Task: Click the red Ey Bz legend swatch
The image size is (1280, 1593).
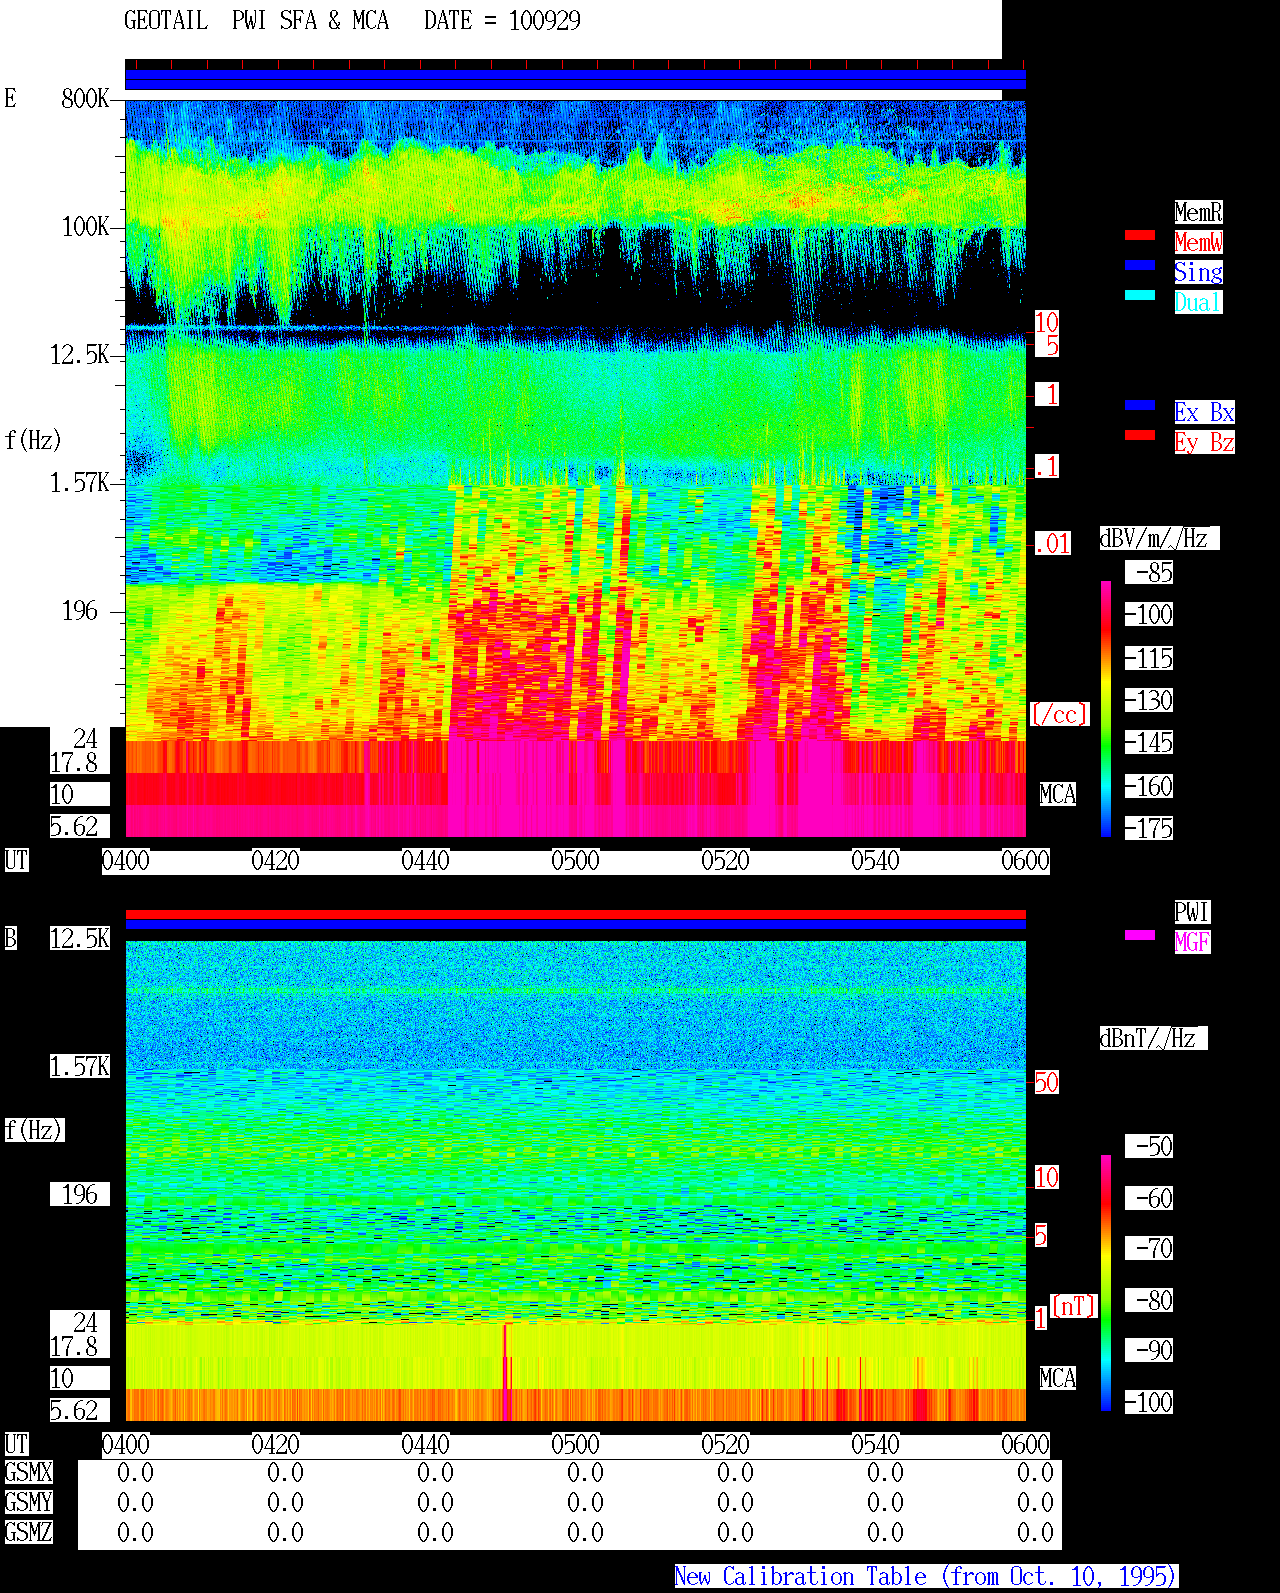Action: coord(1140,435)
